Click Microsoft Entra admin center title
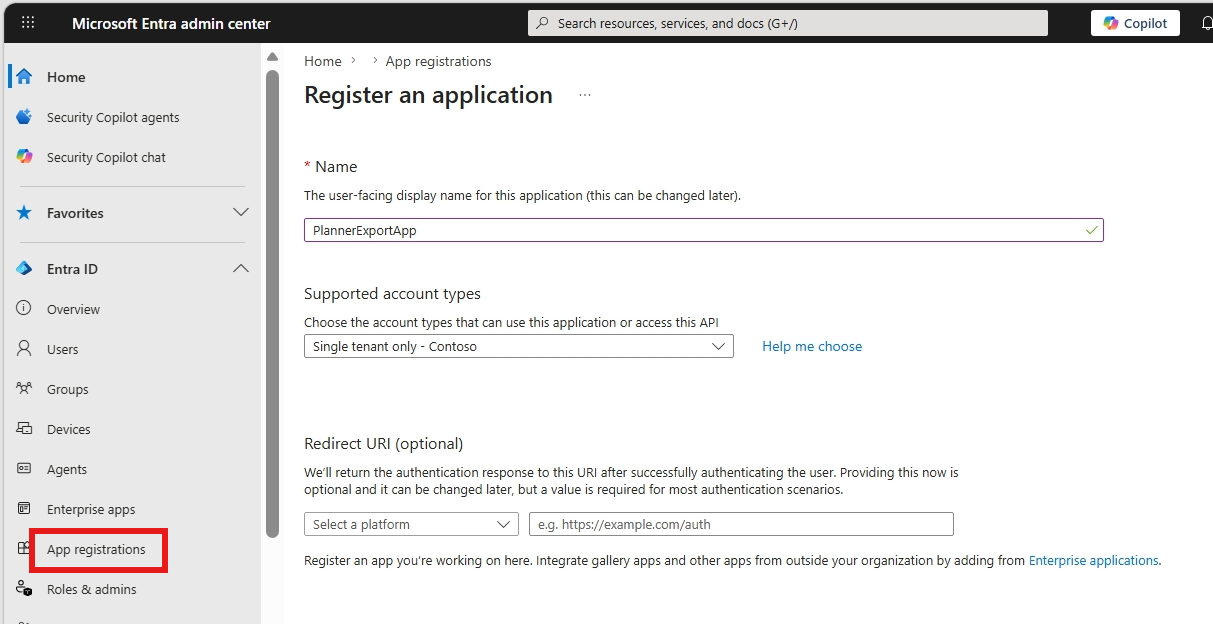Screen dimensions: 1213x624 pyautogui.click(x=171, y=23)
